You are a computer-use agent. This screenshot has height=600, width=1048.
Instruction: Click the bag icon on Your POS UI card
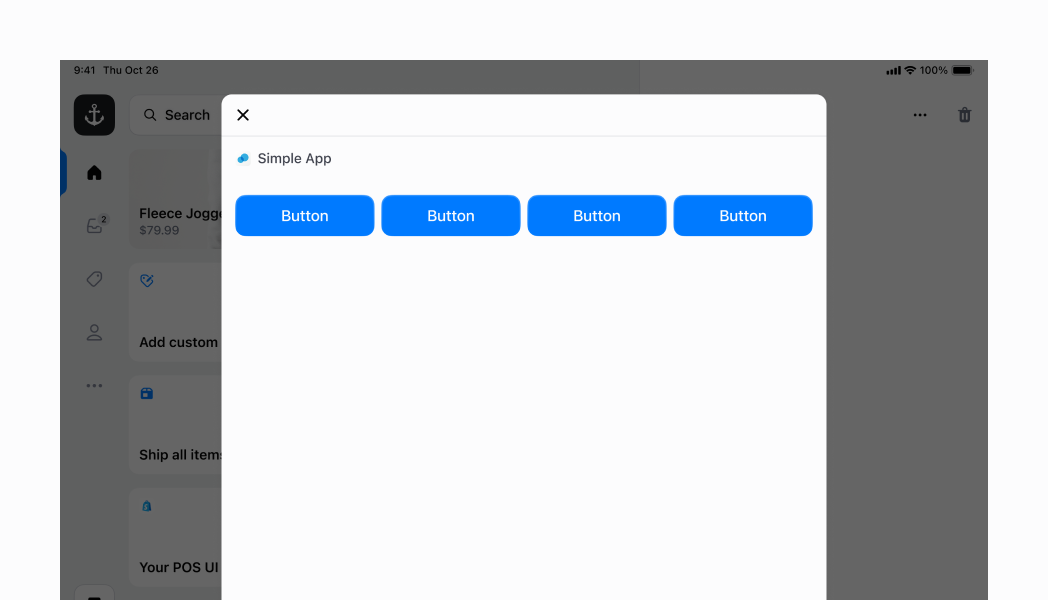[x=147, y=506]
